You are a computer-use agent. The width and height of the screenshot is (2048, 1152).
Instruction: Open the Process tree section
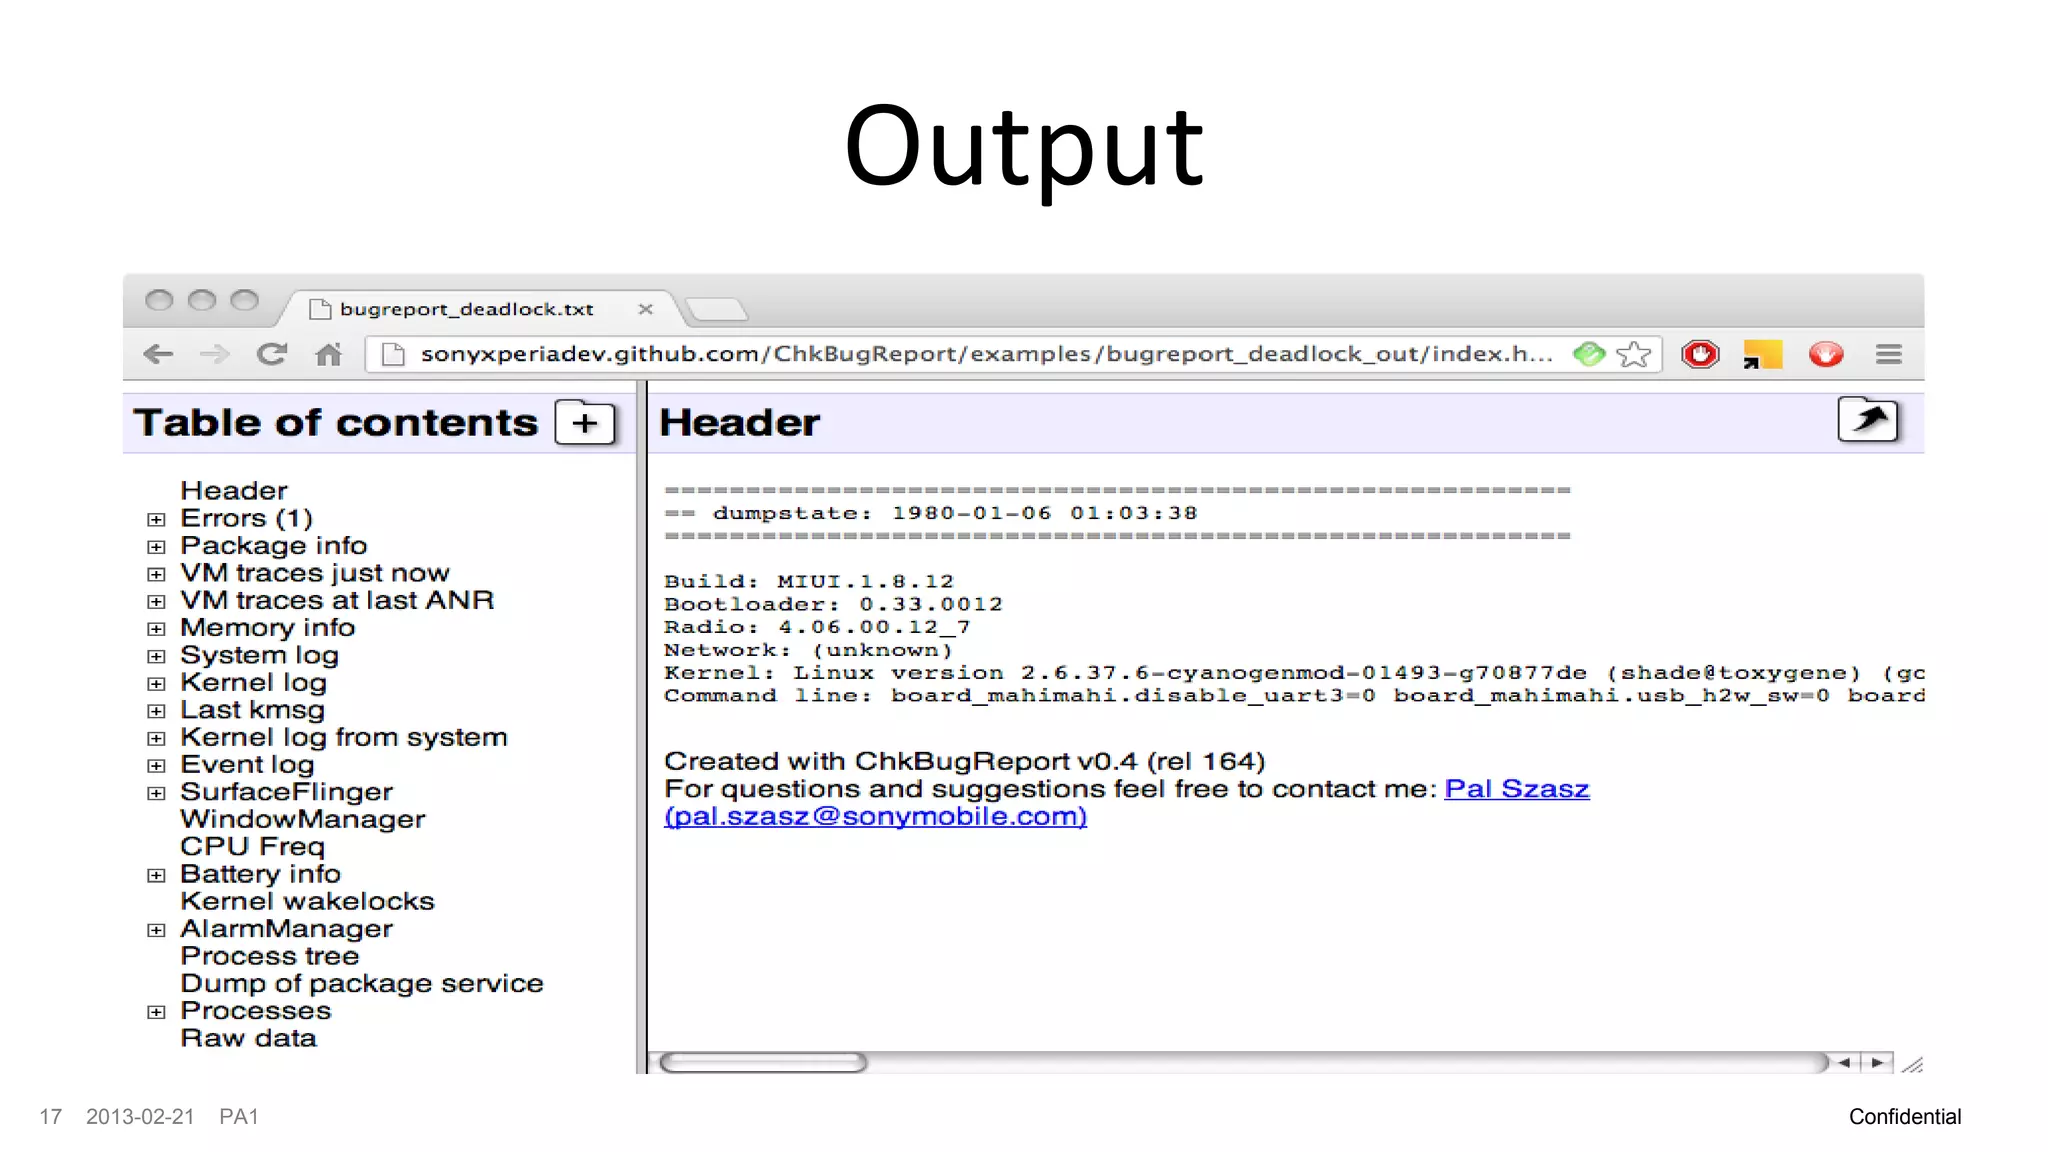[x=270, y=956]
